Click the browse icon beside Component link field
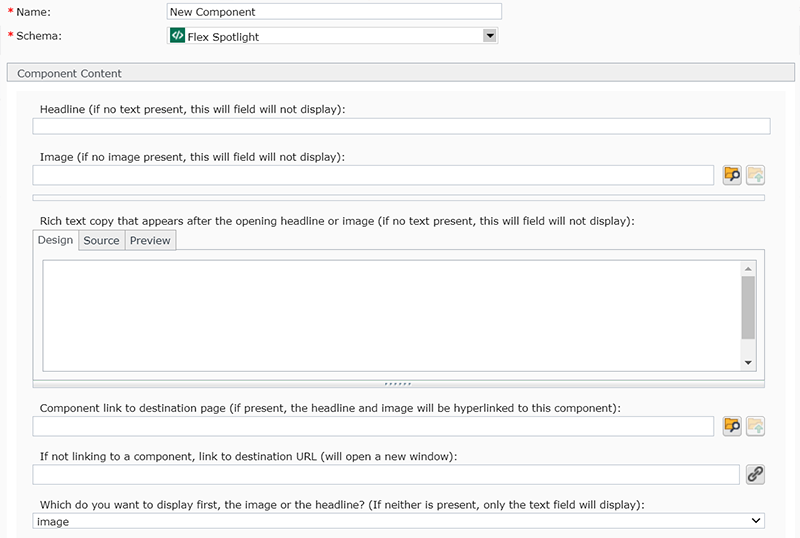The width and height of the screenshot is (800, 538). coord(732,426)
